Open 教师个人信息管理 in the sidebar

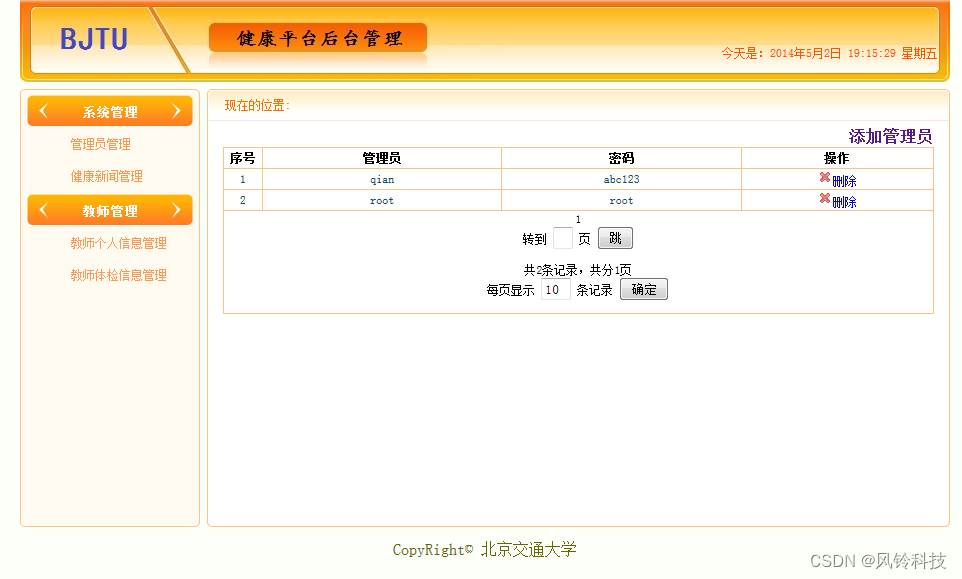click(118, 243)
